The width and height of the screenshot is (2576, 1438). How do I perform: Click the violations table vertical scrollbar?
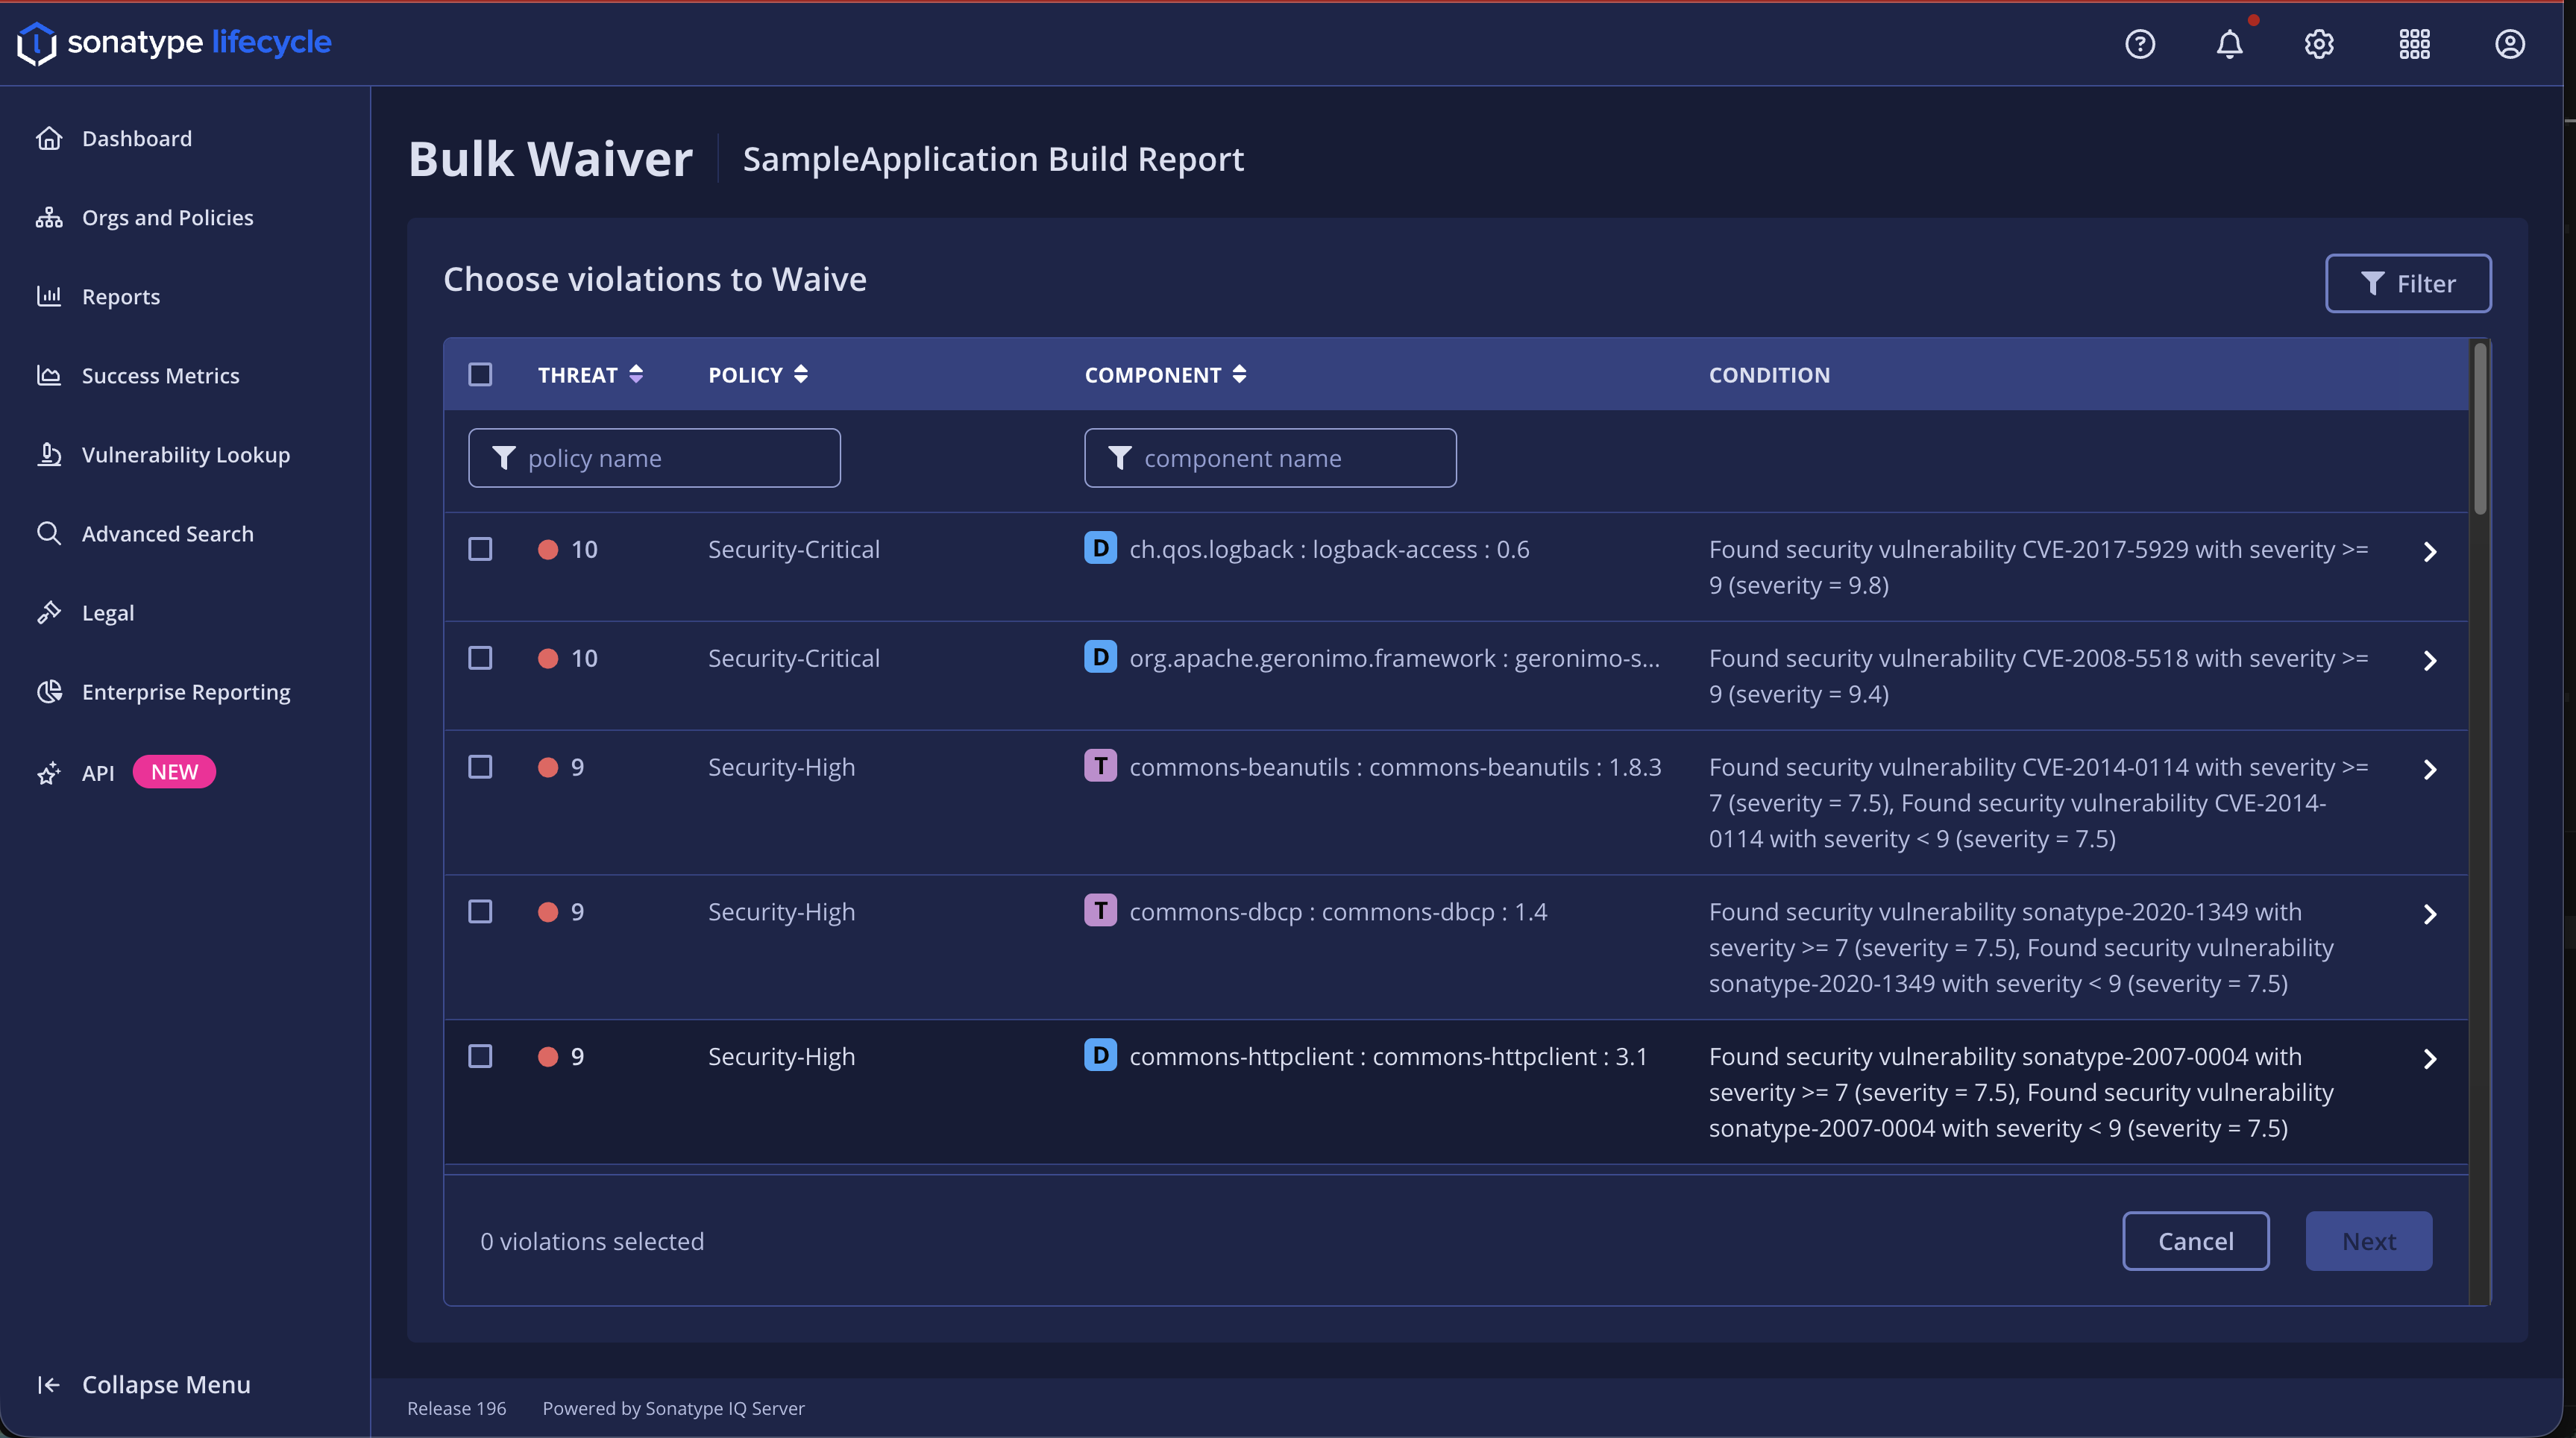2479,430
